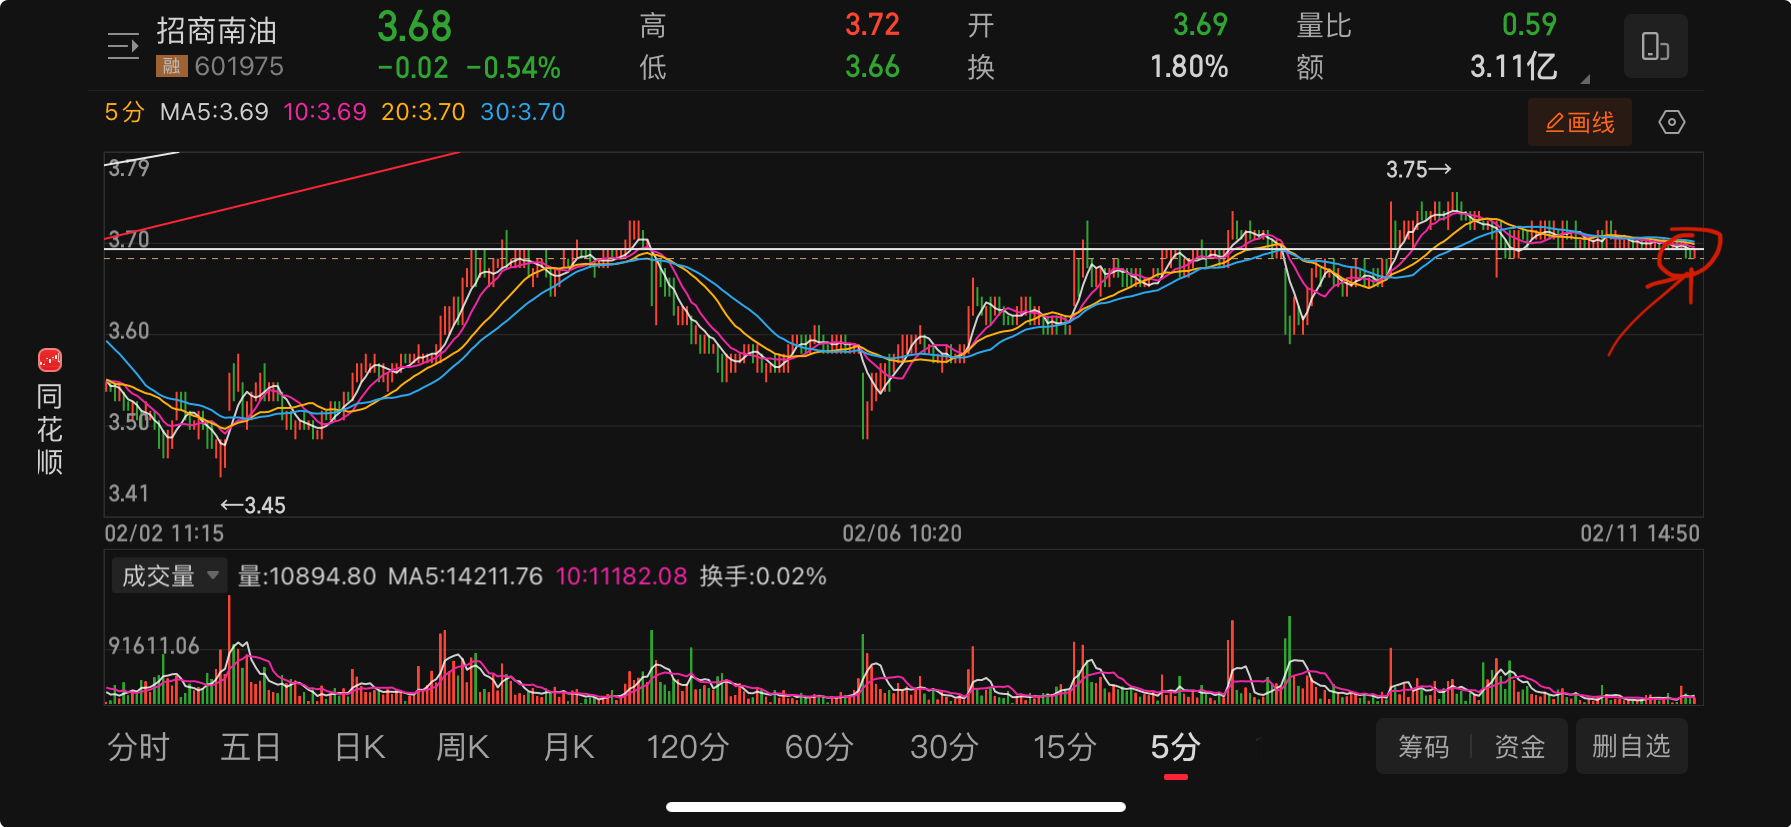Tap the 画线 draw line button
This screenshot has height=827, width=1791.
coord(1580,122)
